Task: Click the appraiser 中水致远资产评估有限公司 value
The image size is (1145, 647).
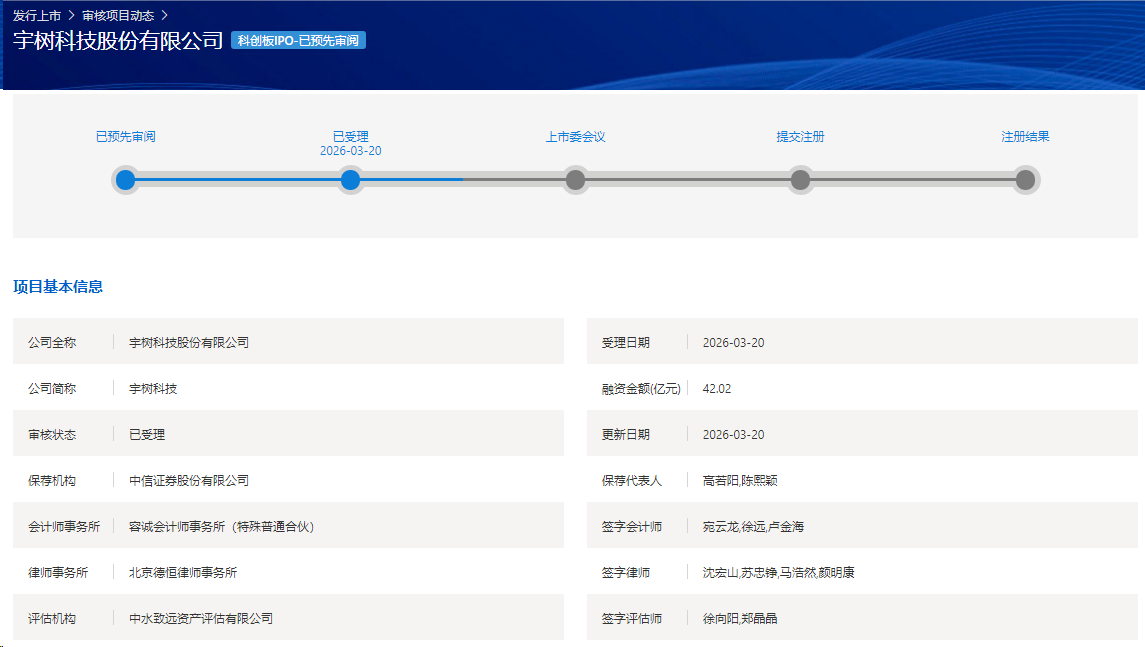Action: click(x=201, y=619)
